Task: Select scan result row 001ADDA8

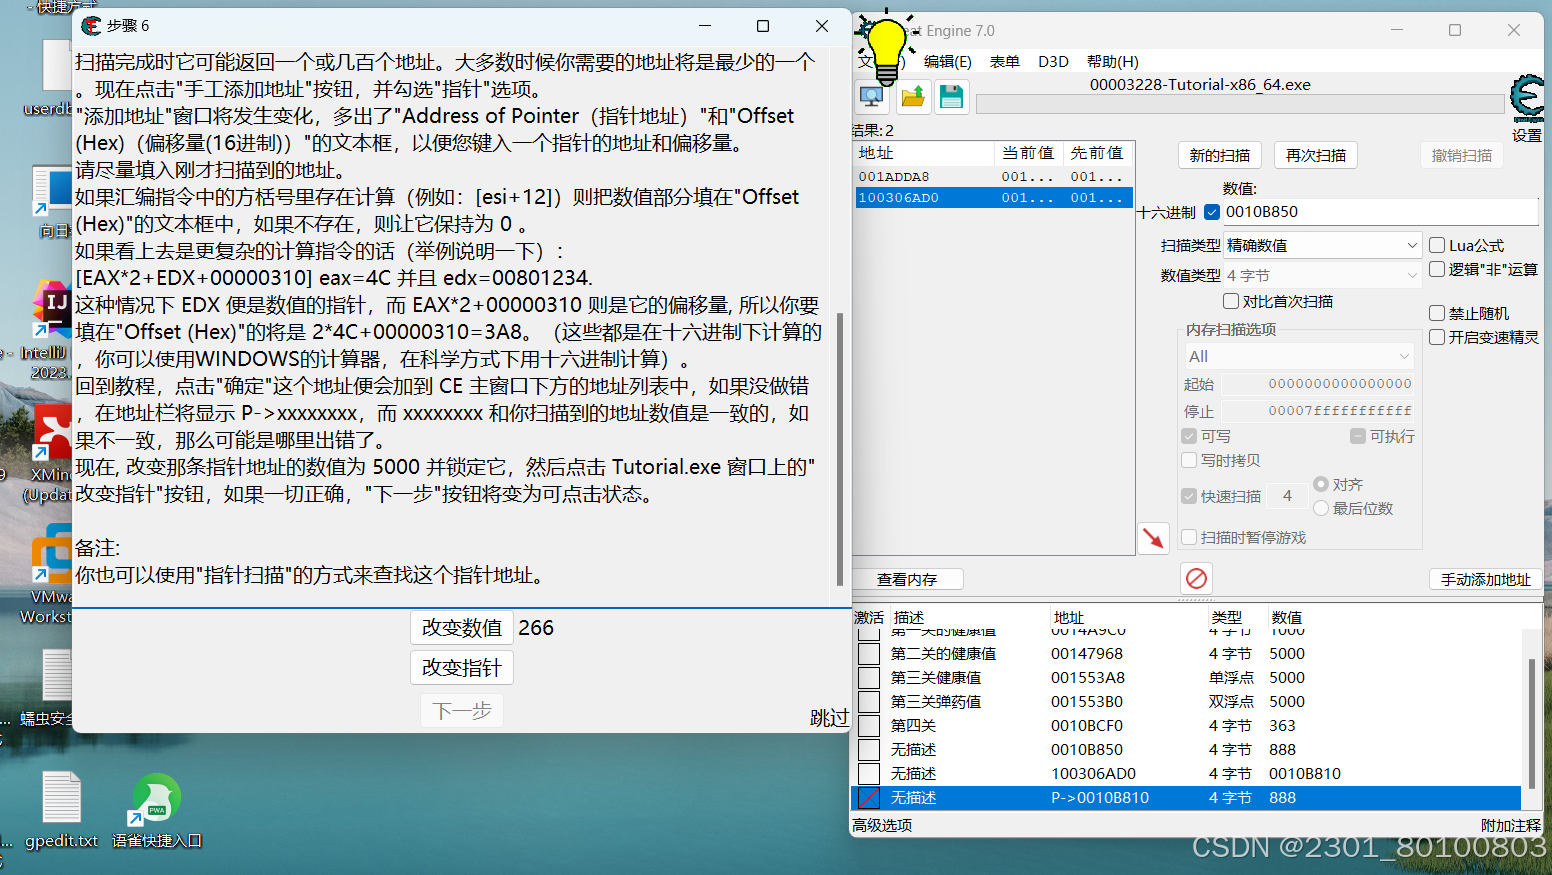Action: click(x=993, y=176)
